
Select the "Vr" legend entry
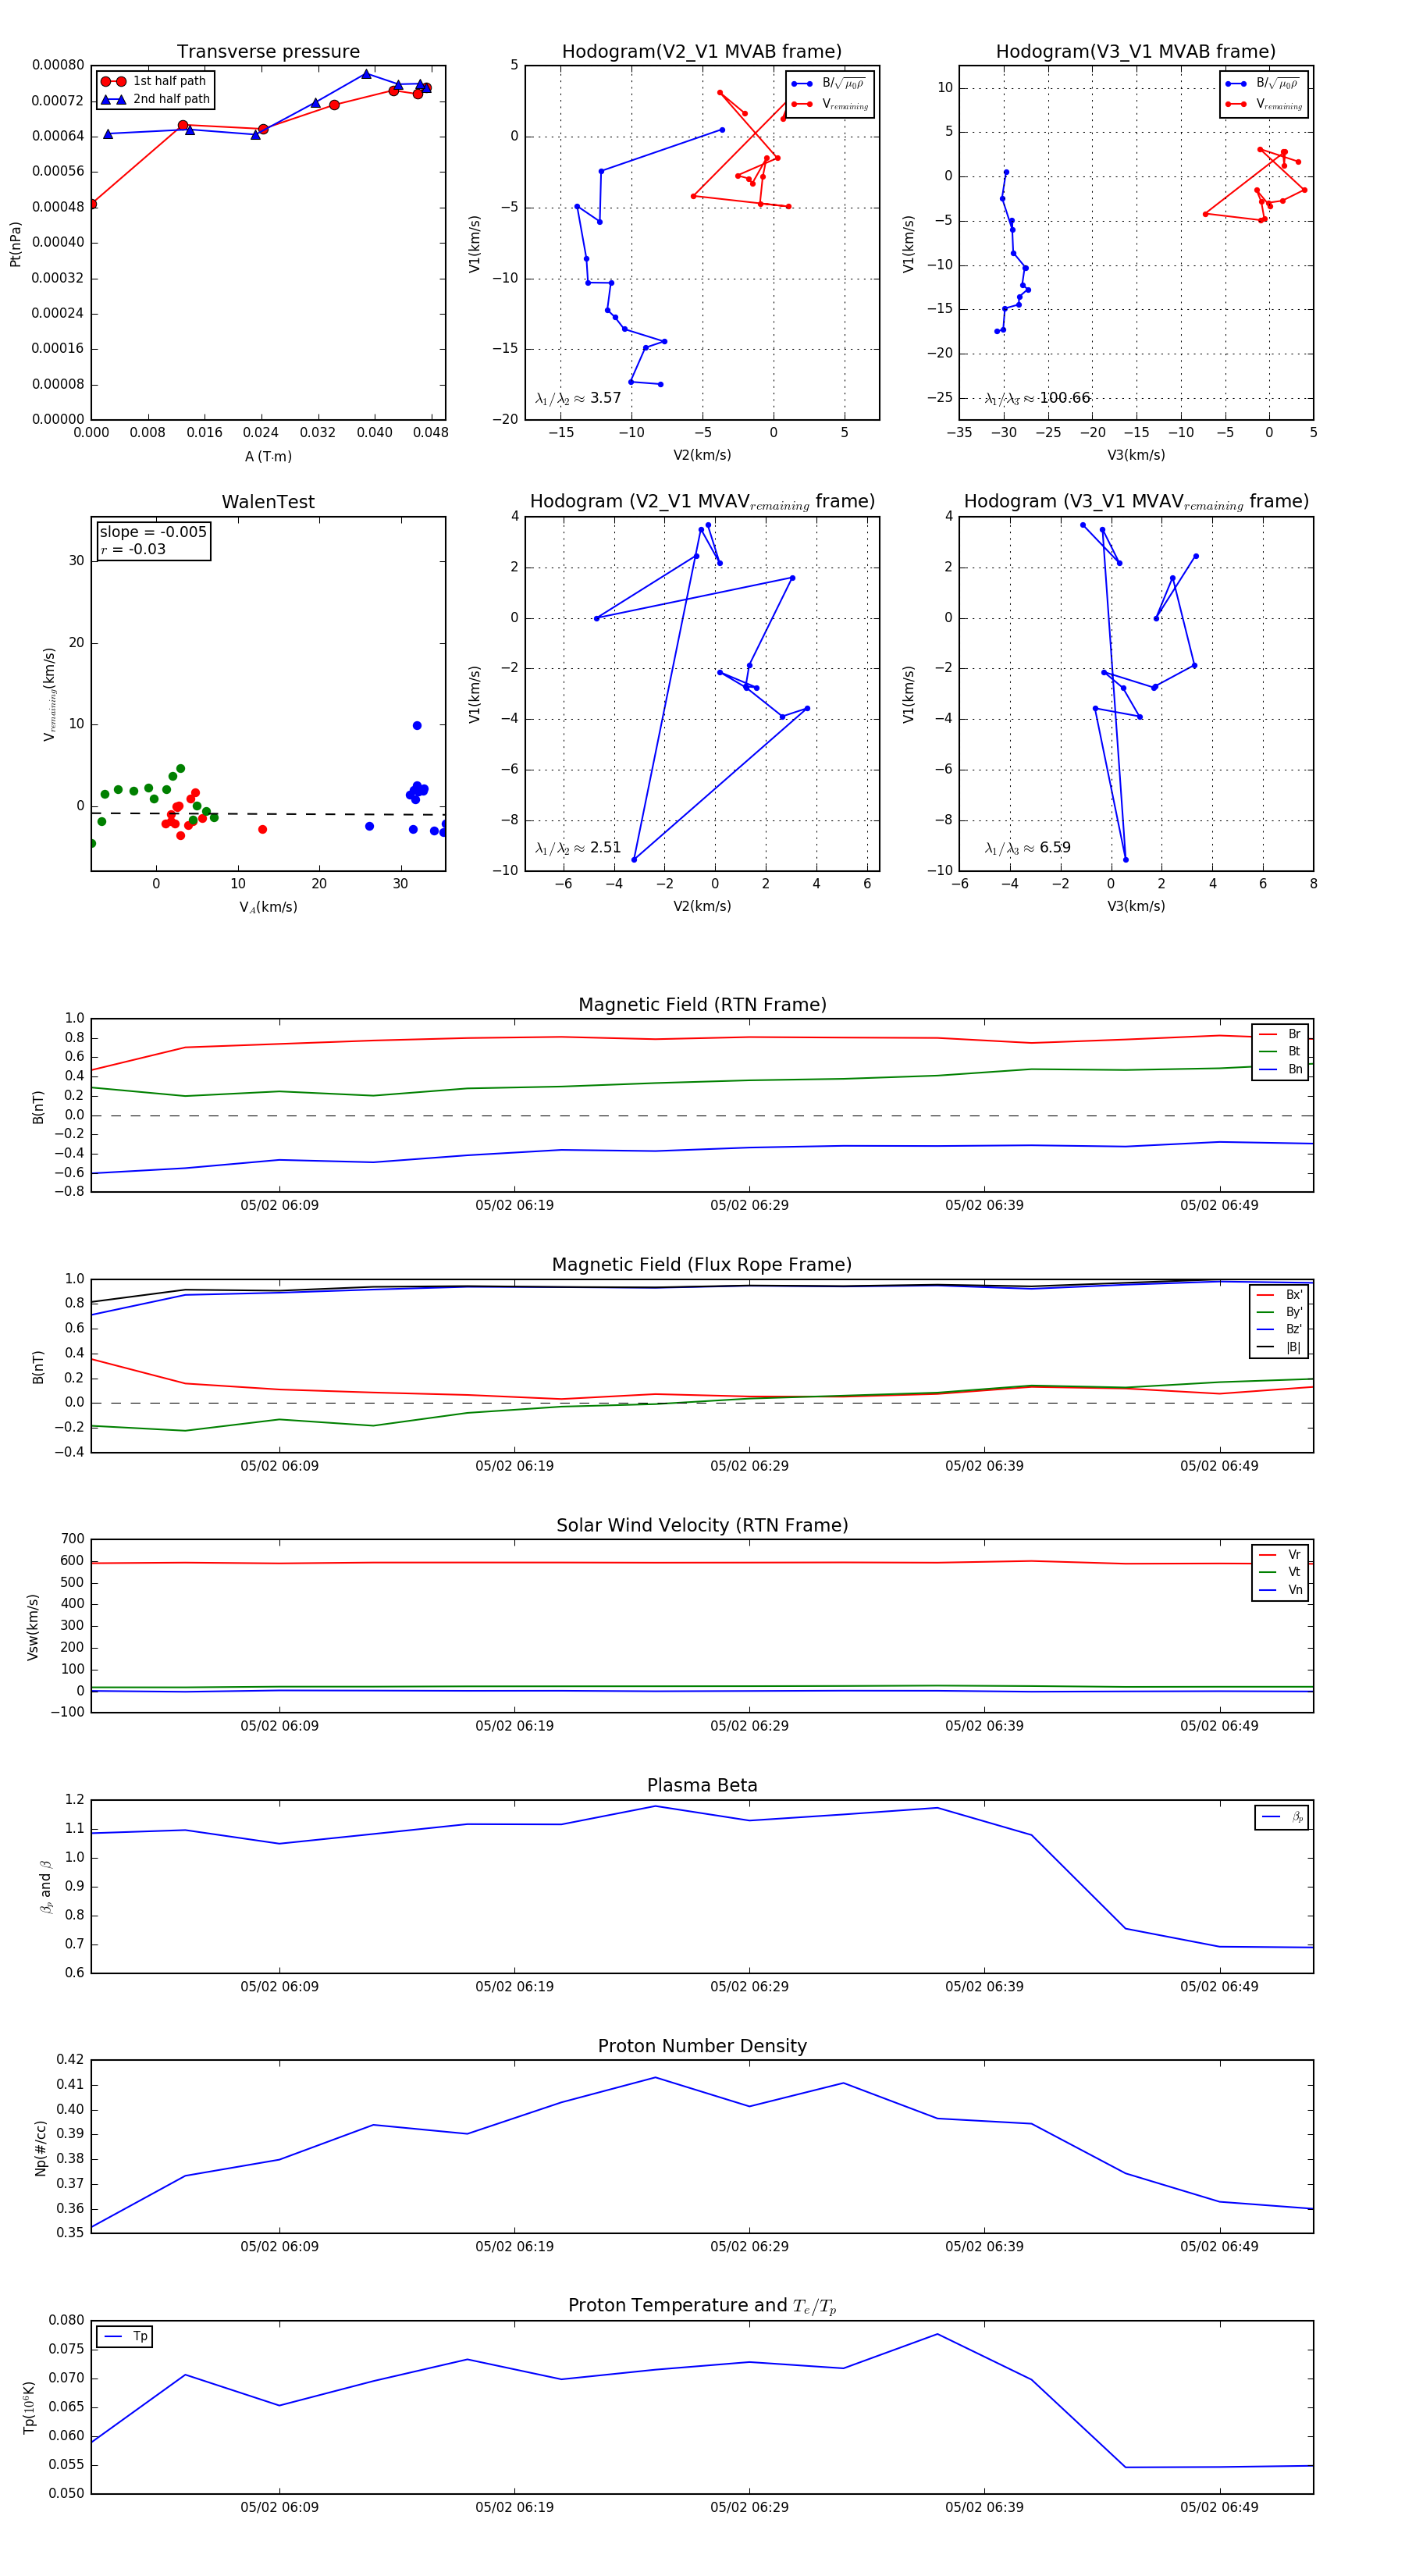coord(1280,1555)
